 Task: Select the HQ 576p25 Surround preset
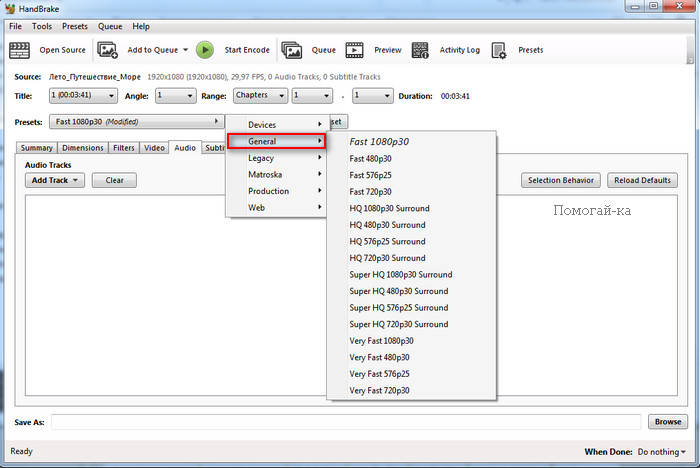tap(411, 241)
